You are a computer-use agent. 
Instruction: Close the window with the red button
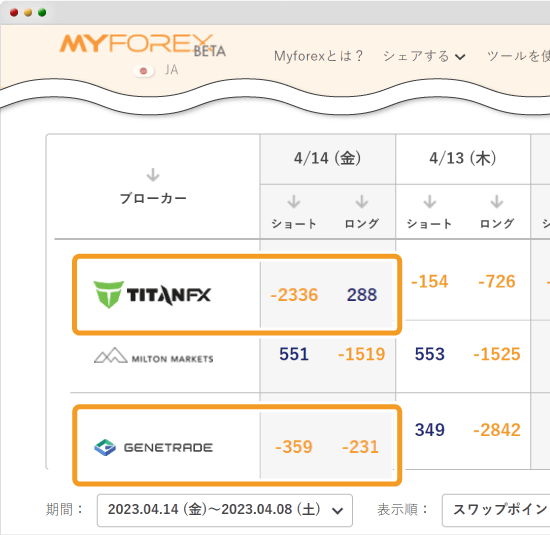[14, 13]
